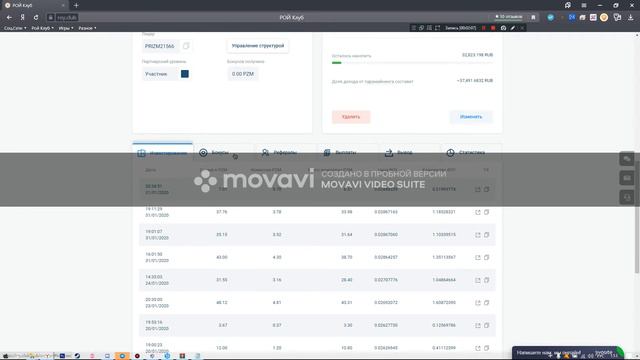Screen dimensions: 640x360
Task: Open Yandex home button in toolbar
Action: click(x=22, y=18)
